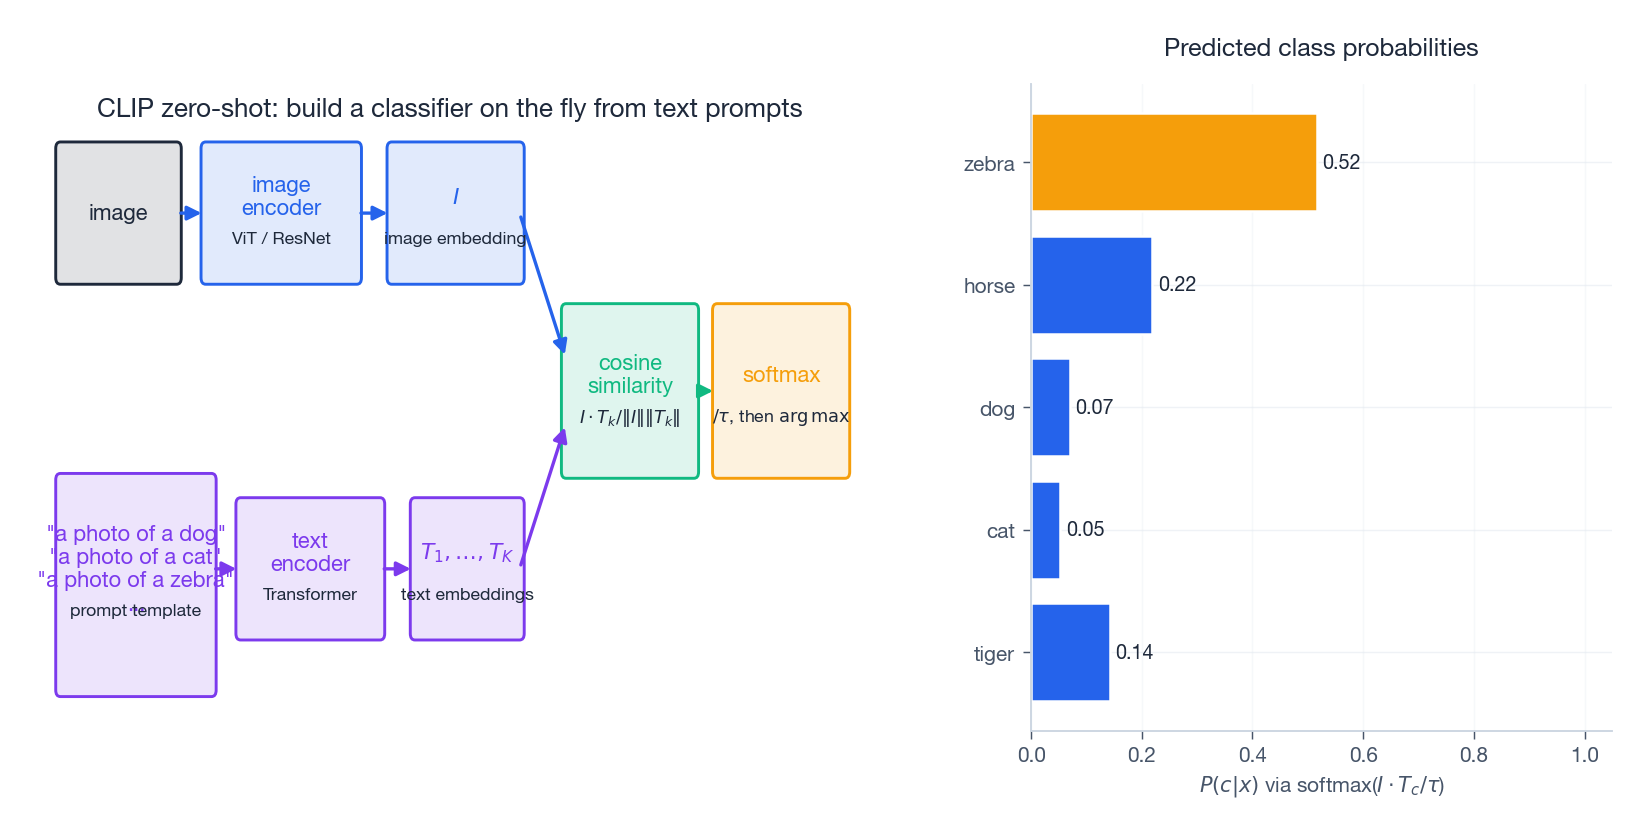Click the CLIP zero-shot diagram title

(449, 108)
